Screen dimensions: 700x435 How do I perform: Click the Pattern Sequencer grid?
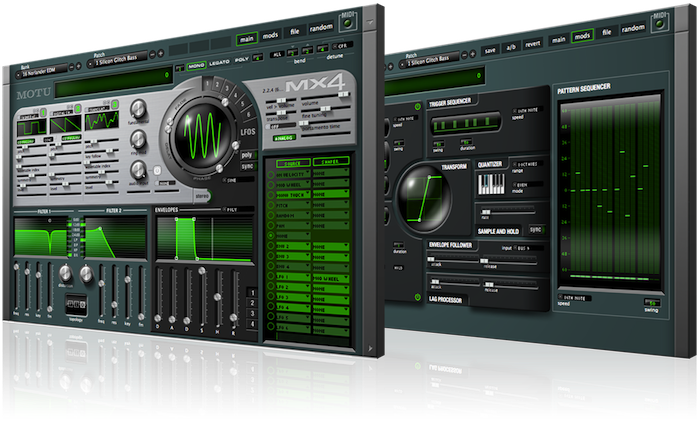click(611, 190)
